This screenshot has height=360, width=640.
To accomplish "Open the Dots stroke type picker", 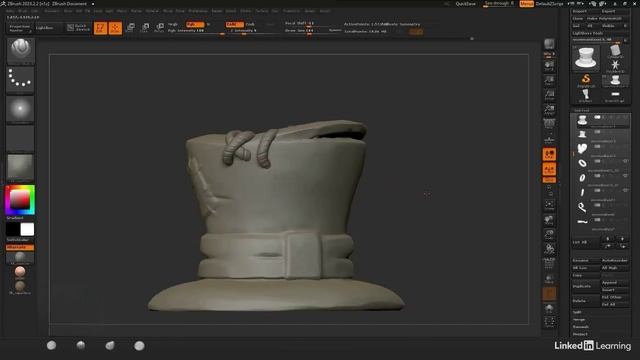I will pos(20,80).
